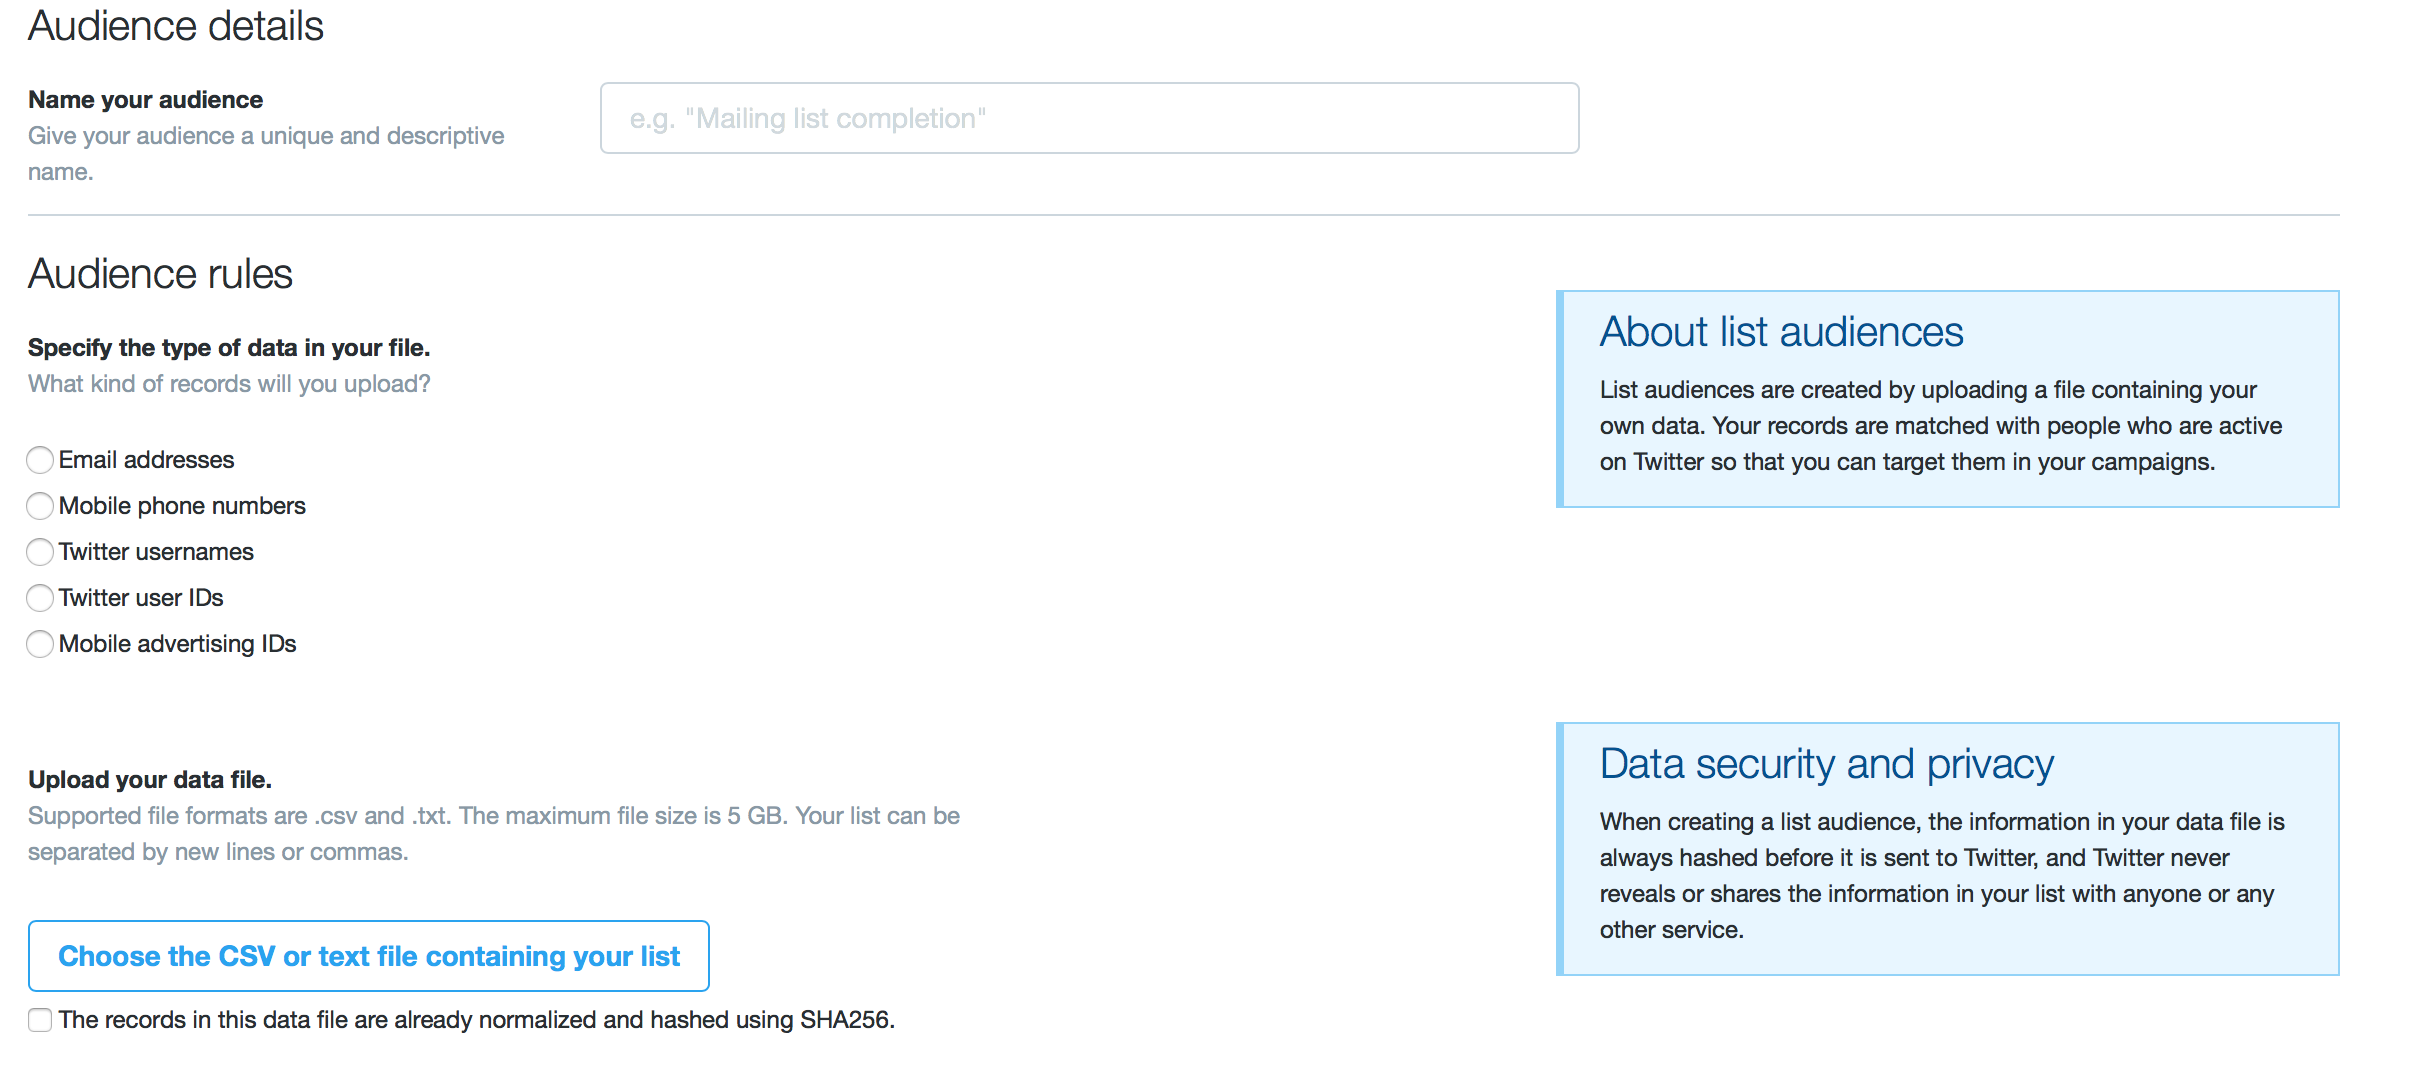Enable the already hashed using SHA256 checkbox
This screenshot has height=1076, width=2410.
tap(40, 1020)
